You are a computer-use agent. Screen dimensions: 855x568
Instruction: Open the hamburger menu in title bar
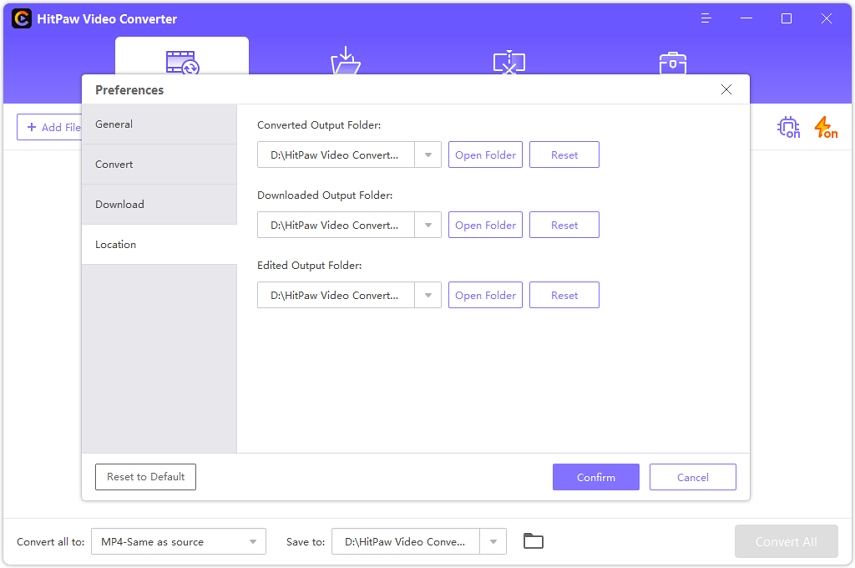coord(706,19)
